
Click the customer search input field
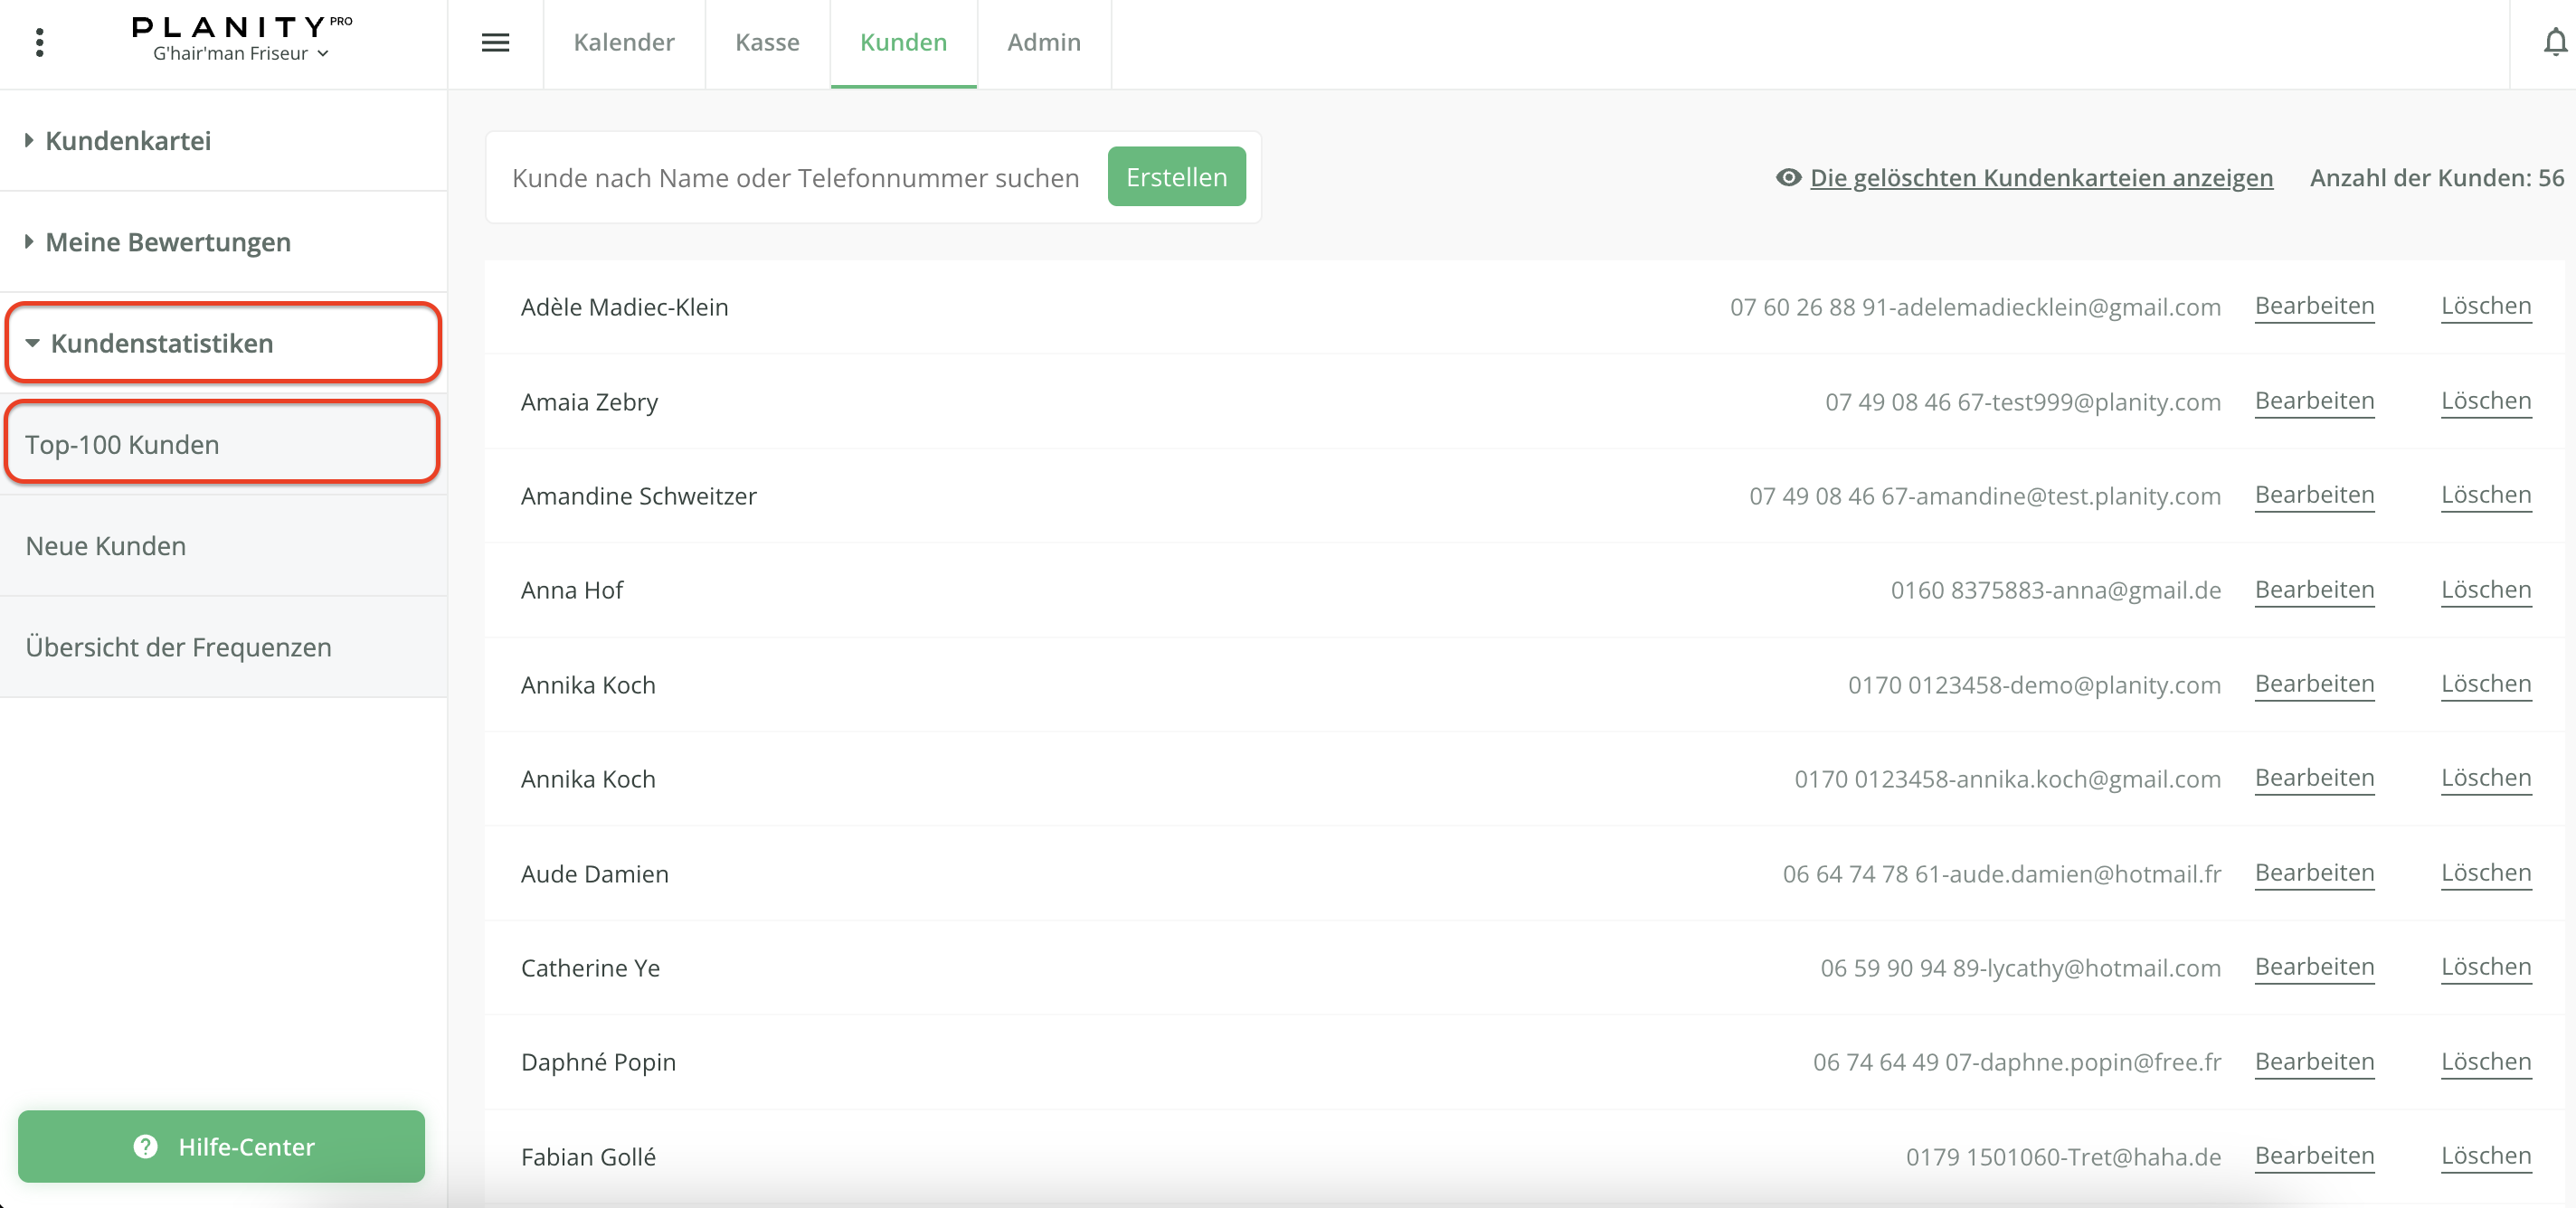point(795,177)
